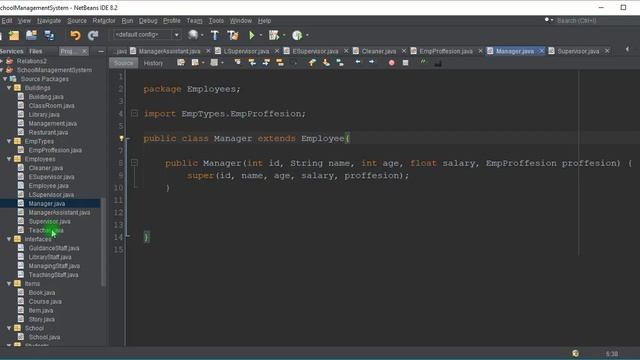The width and height of the screenshot is (640, 360).
Task: Click the lightbulb hint on line 6
Action: (121, 139)
